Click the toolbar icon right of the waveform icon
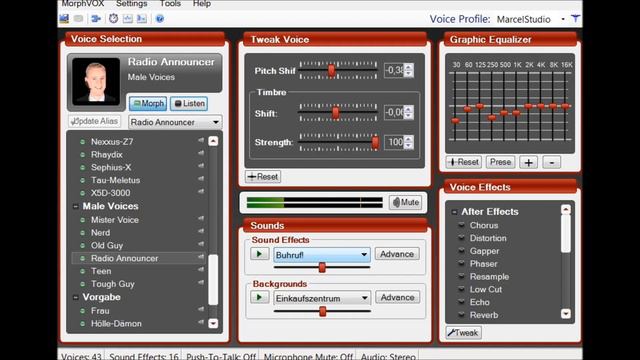The image size is (640, 360). (142, 19)
